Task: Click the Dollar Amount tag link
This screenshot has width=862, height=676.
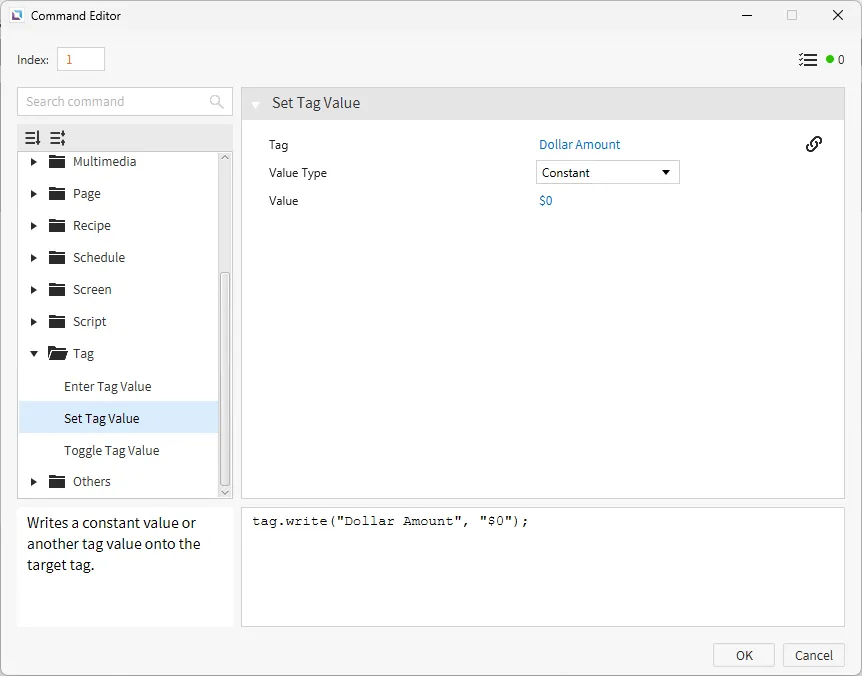Action: (580, 145)
